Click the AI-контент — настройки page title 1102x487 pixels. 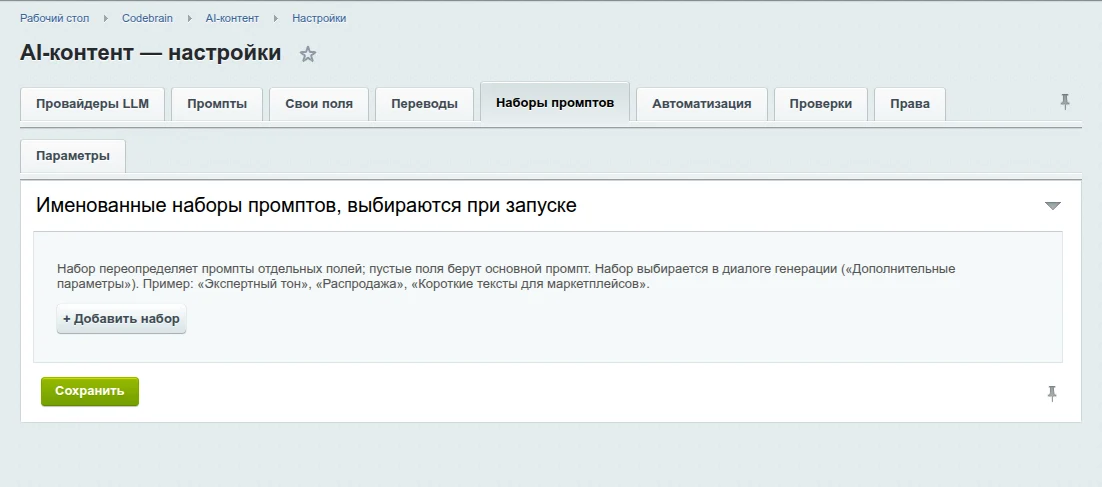[x=150, y=53]
